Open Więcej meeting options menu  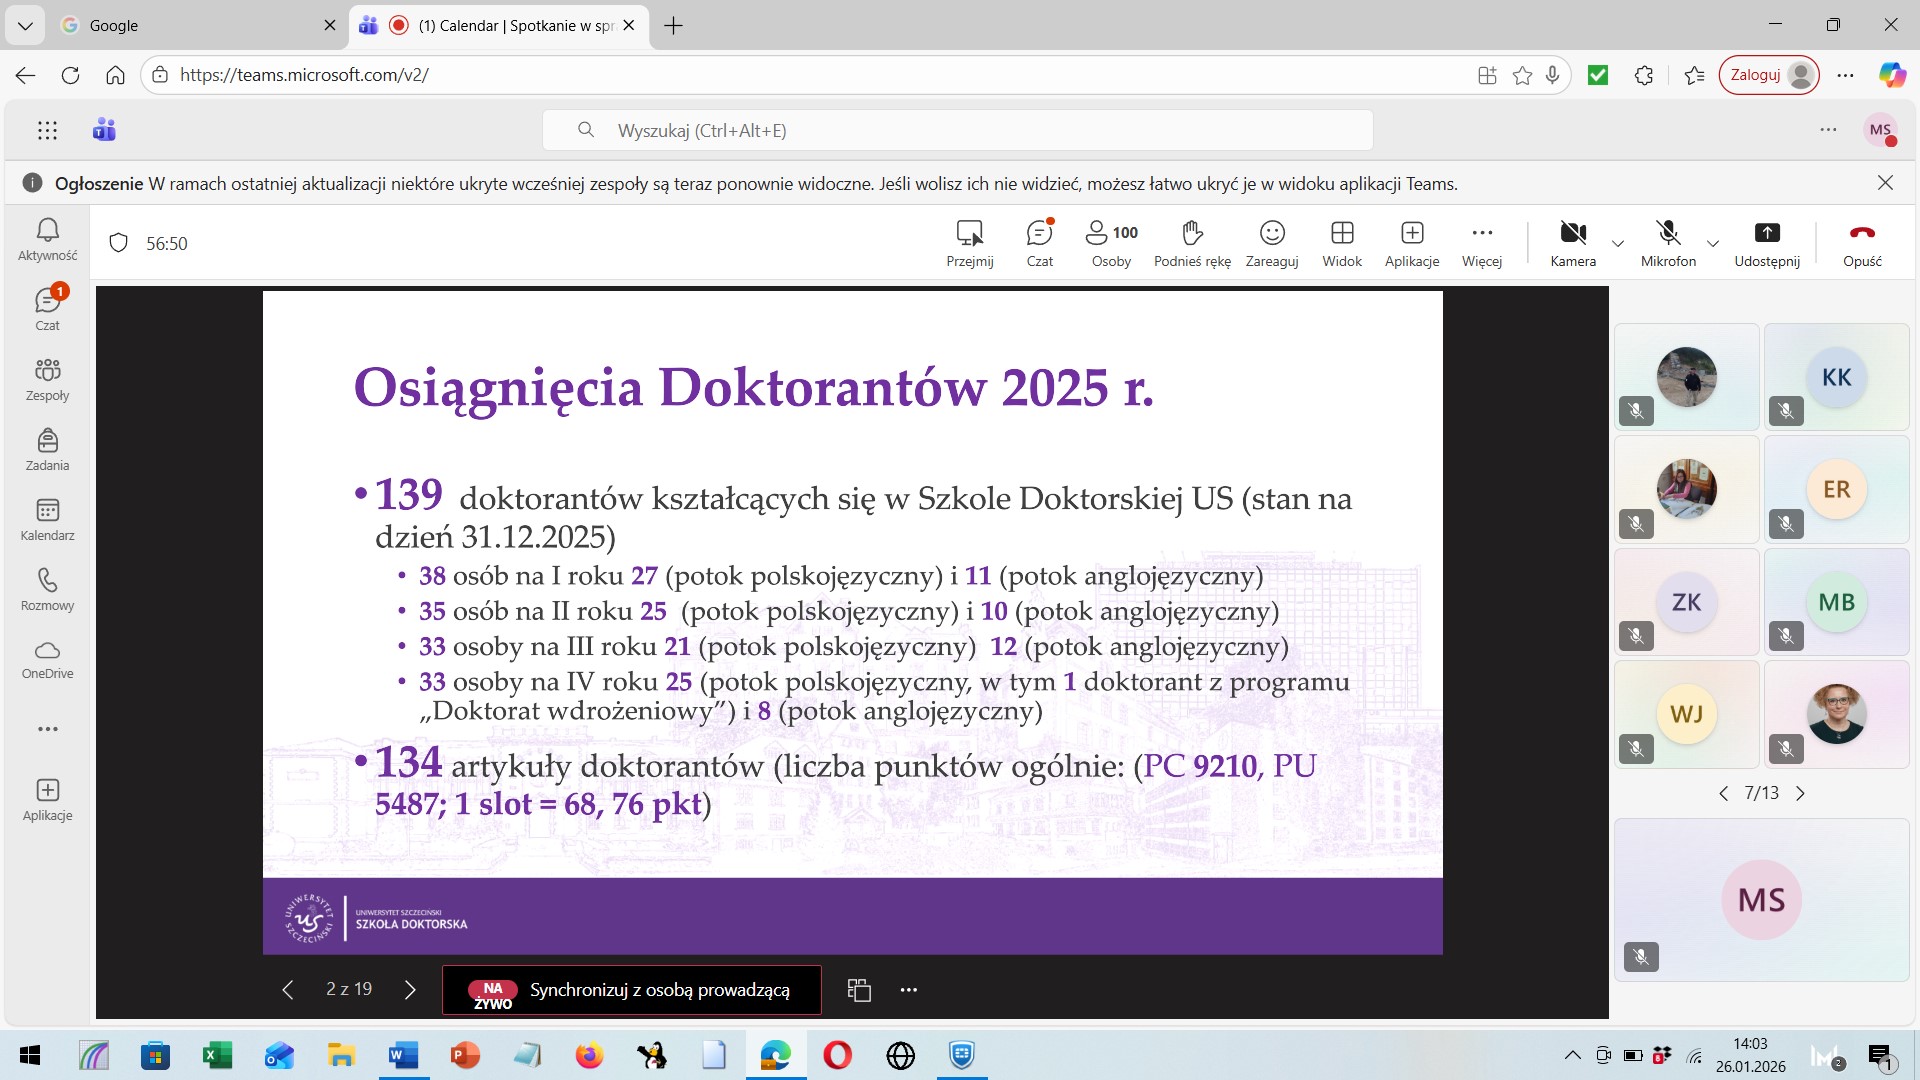pyautogui.click(x=1481, y=243)
